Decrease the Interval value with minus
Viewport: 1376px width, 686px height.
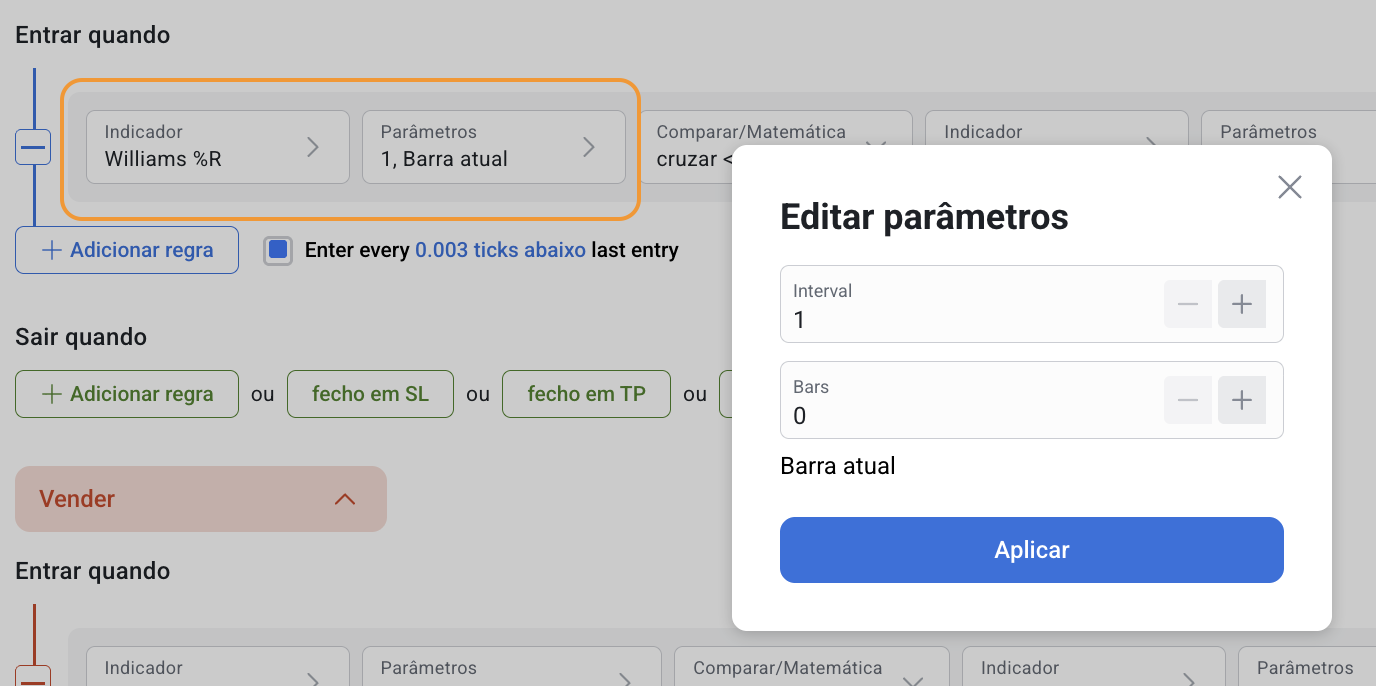(1188, 304)
